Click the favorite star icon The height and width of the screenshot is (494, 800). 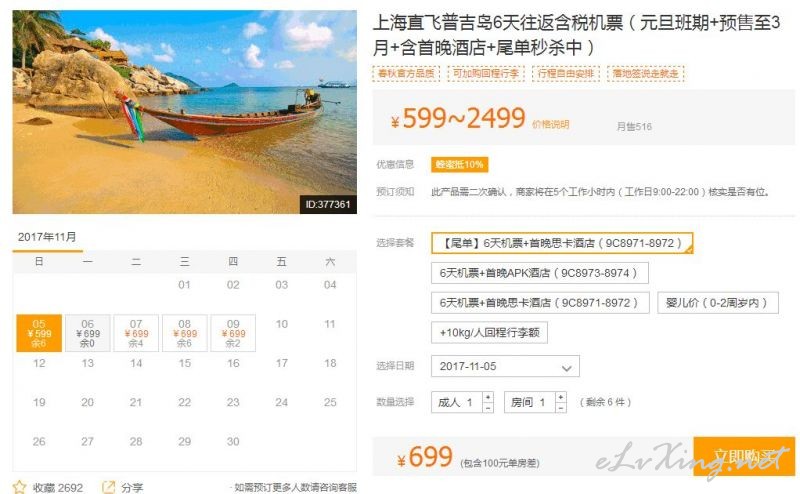click(x=19, y=487)
